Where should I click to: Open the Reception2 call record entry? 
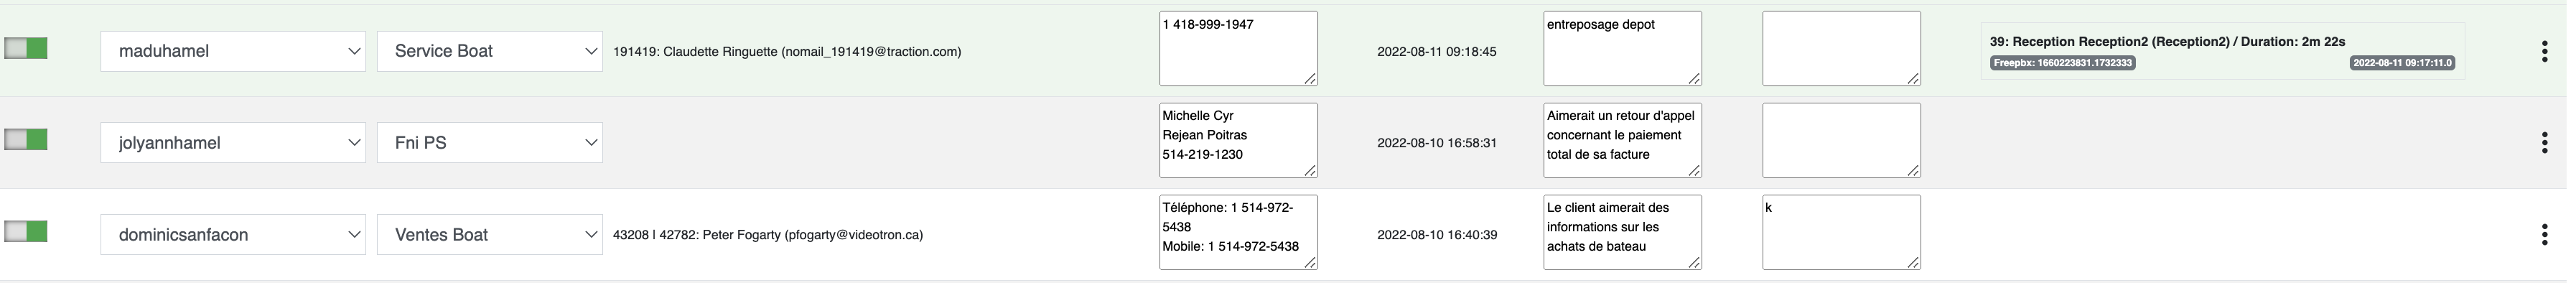coord(2222,51)
